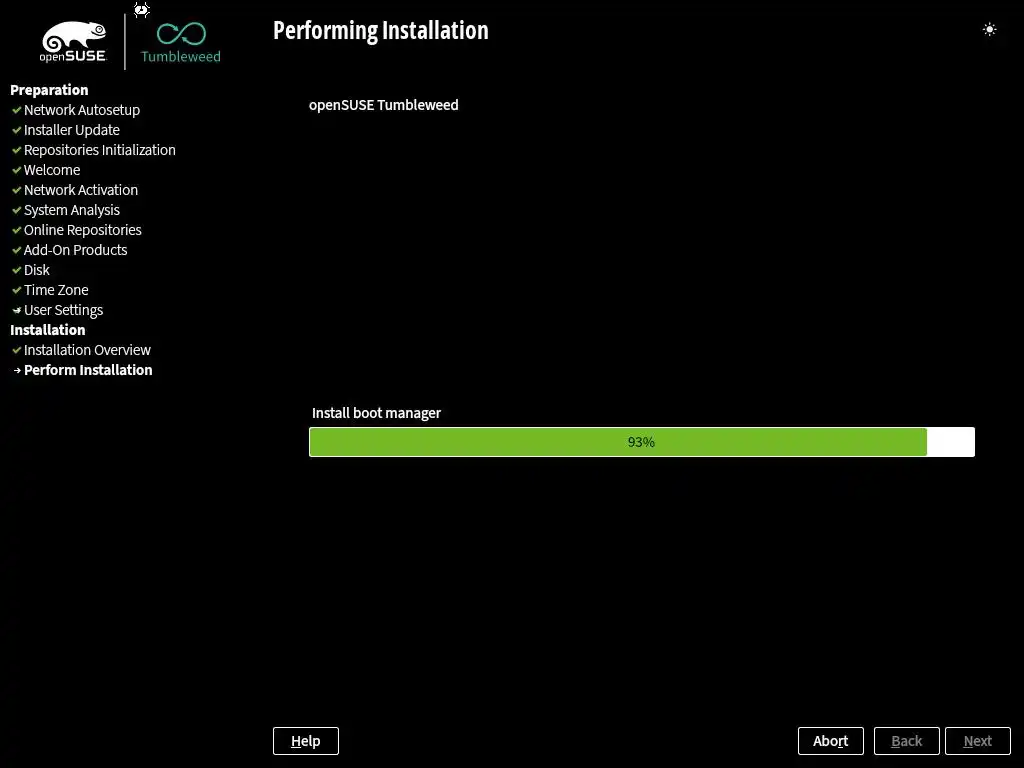Click the checkmark beside Repositories Initialization
This screenshot has height=768, width=1024.
click(17, 150)
